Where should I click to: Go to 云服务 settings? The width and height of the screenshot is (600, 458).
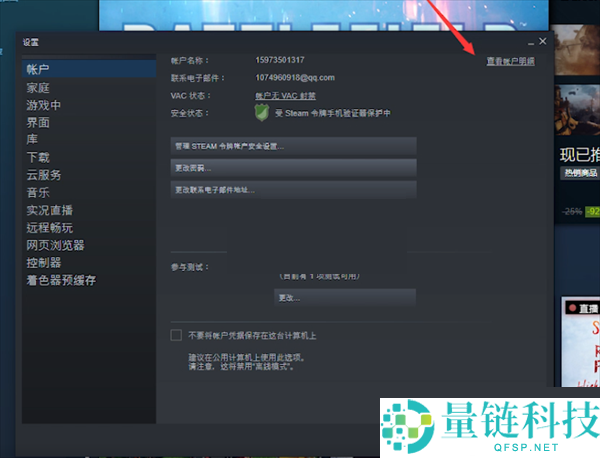[x=44, y=175]
